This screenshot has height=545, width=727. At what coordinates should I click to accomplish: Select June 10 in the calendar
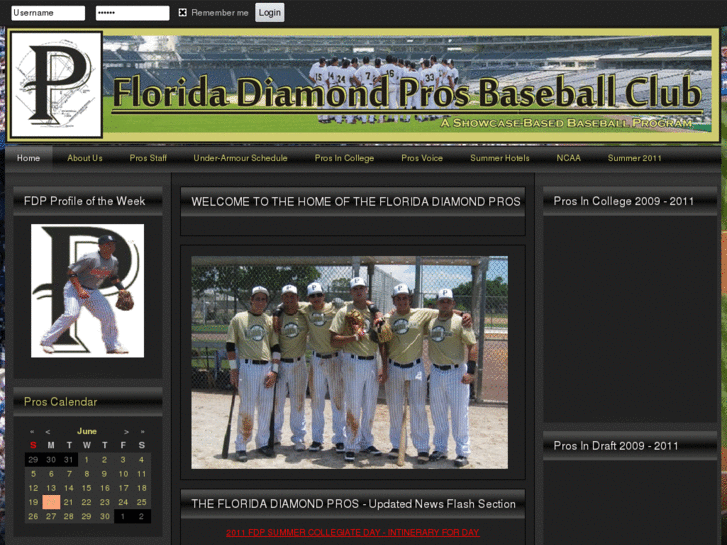[123, 474]
